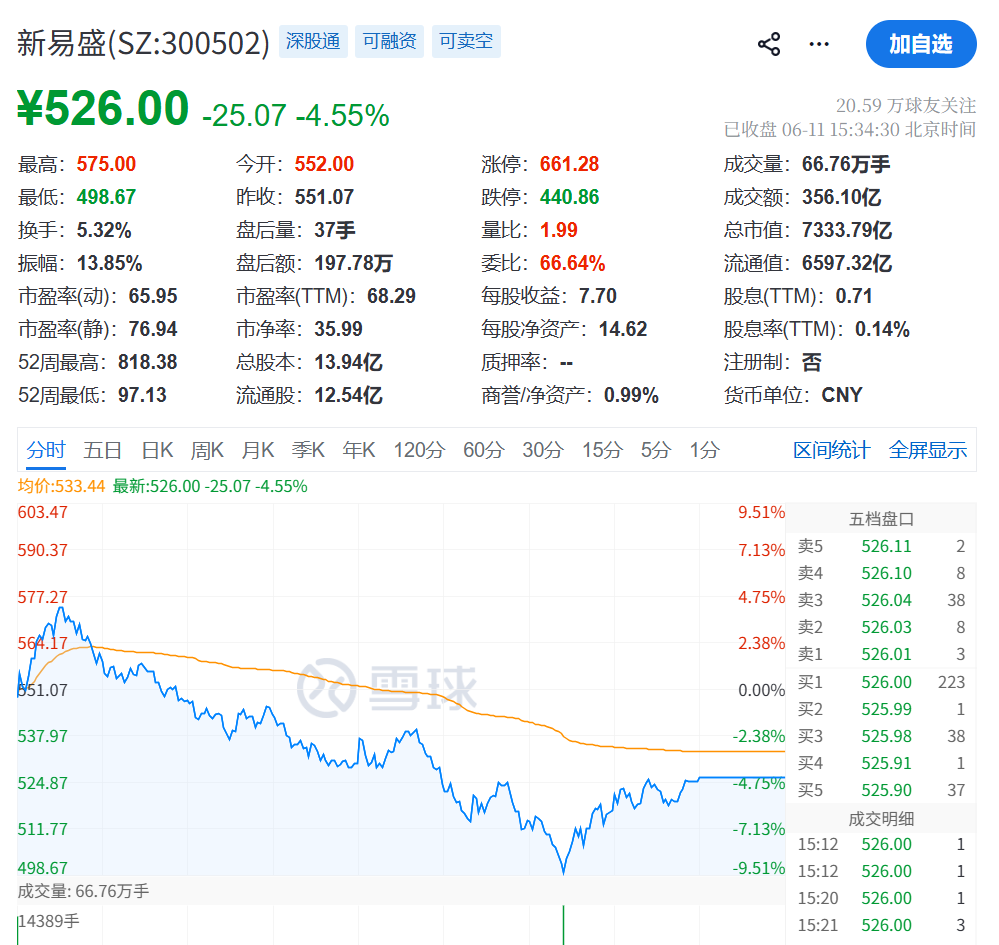Select the 15分 interval tab
Viewport: 999px width, 945px height.
tap(602, 451)
